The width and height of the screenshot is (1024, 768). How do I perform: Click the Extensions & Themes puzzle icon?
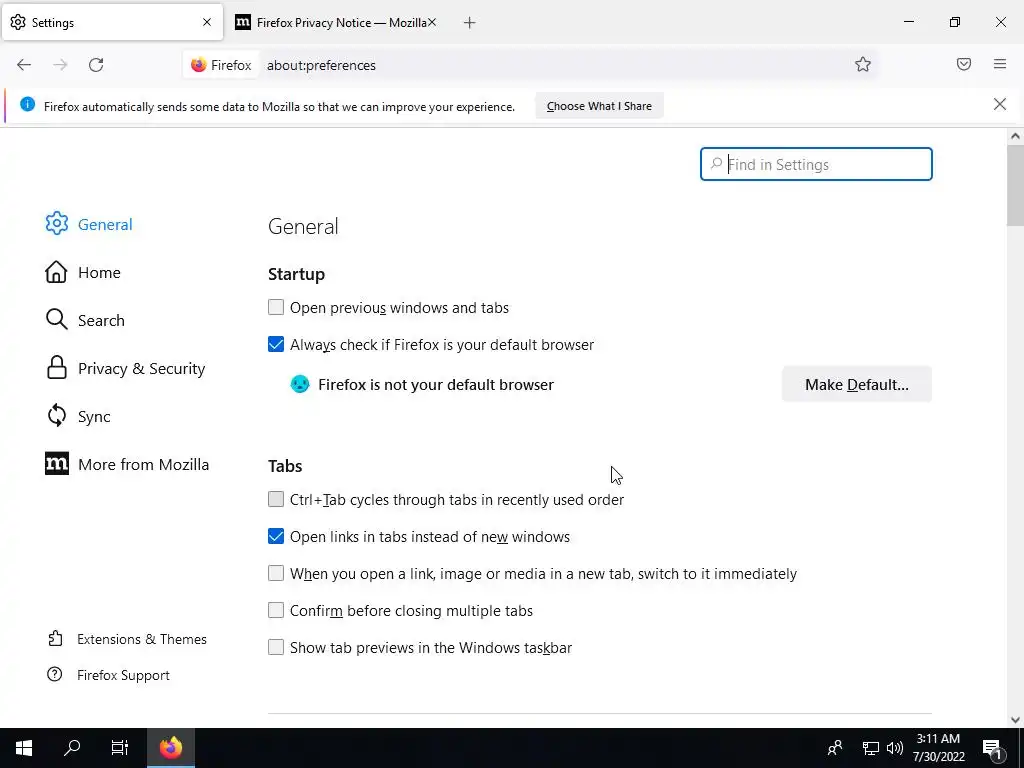(x=56, y=639)
